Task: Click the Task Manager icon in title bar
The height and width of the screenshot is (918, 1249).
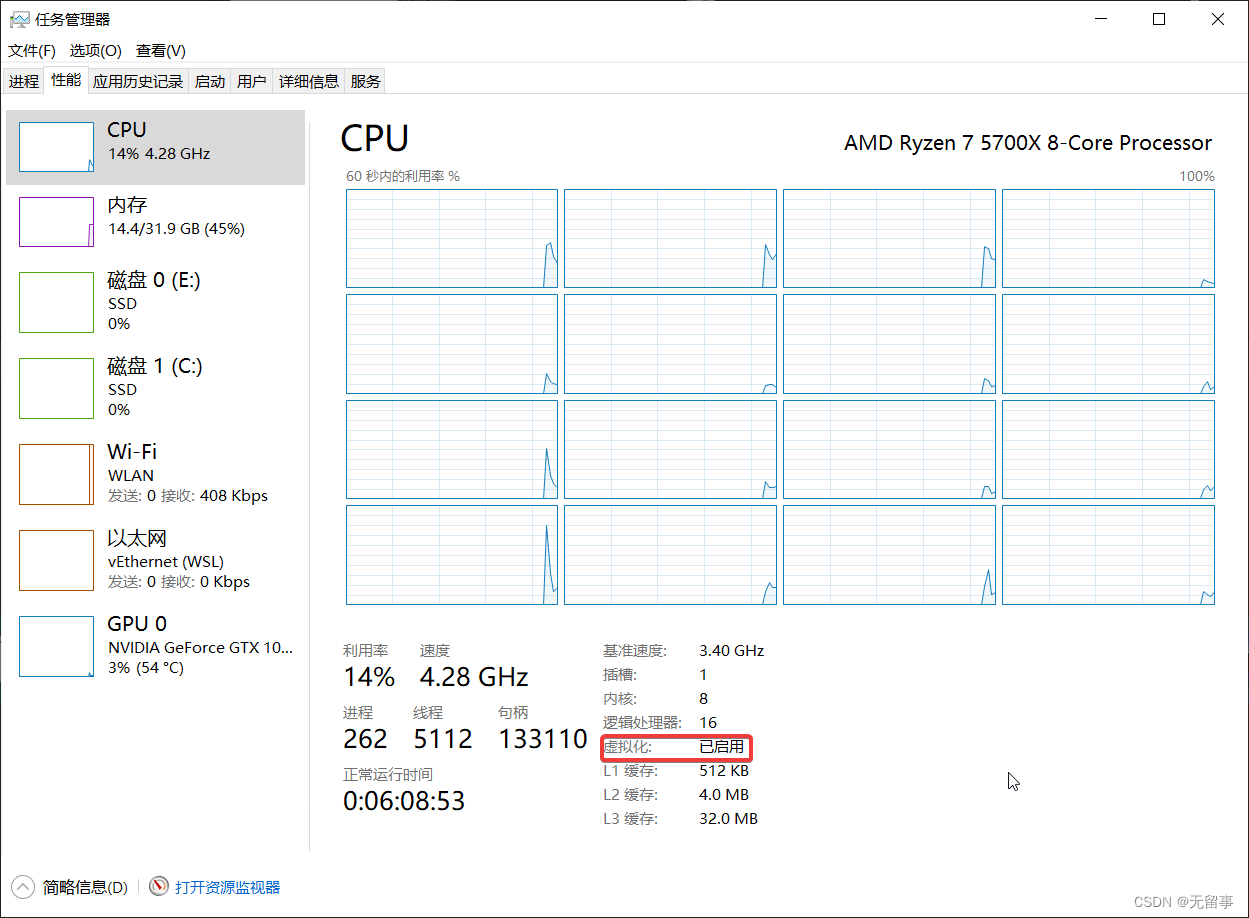Action: tap(19, 18)
